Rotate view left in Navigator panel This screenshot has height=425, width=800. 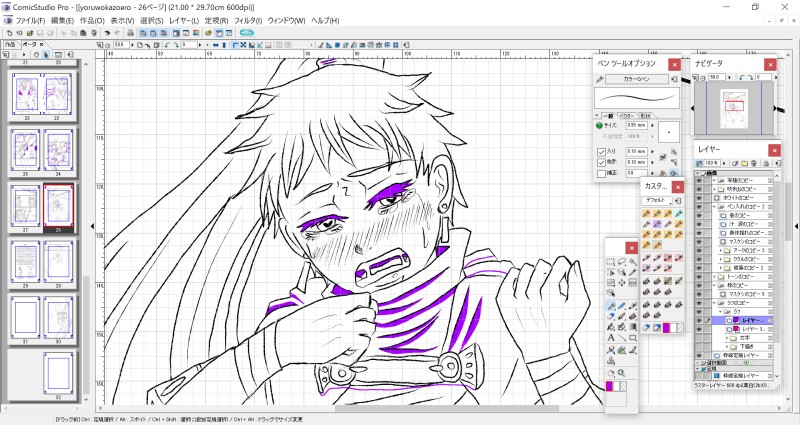click(x=742, y=77)
